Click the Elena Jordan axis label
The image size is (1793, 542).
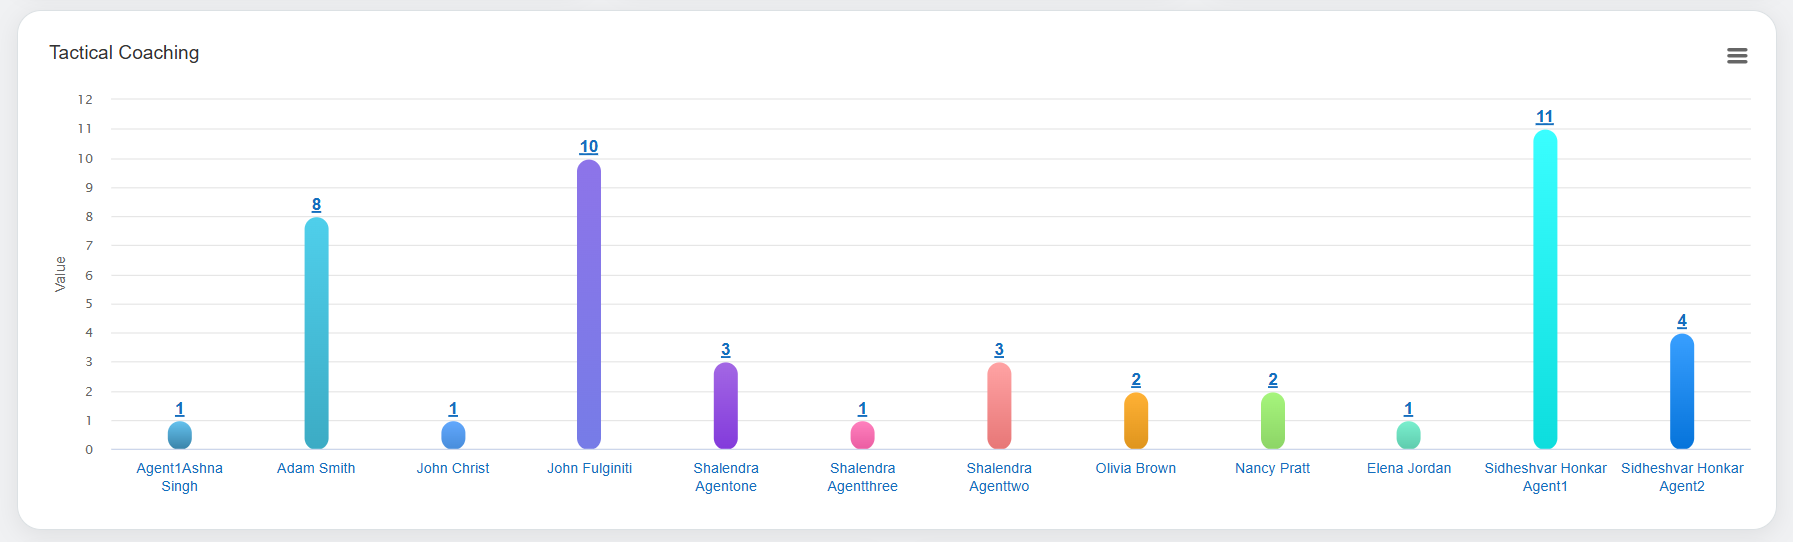click(x=1409, y=468)
